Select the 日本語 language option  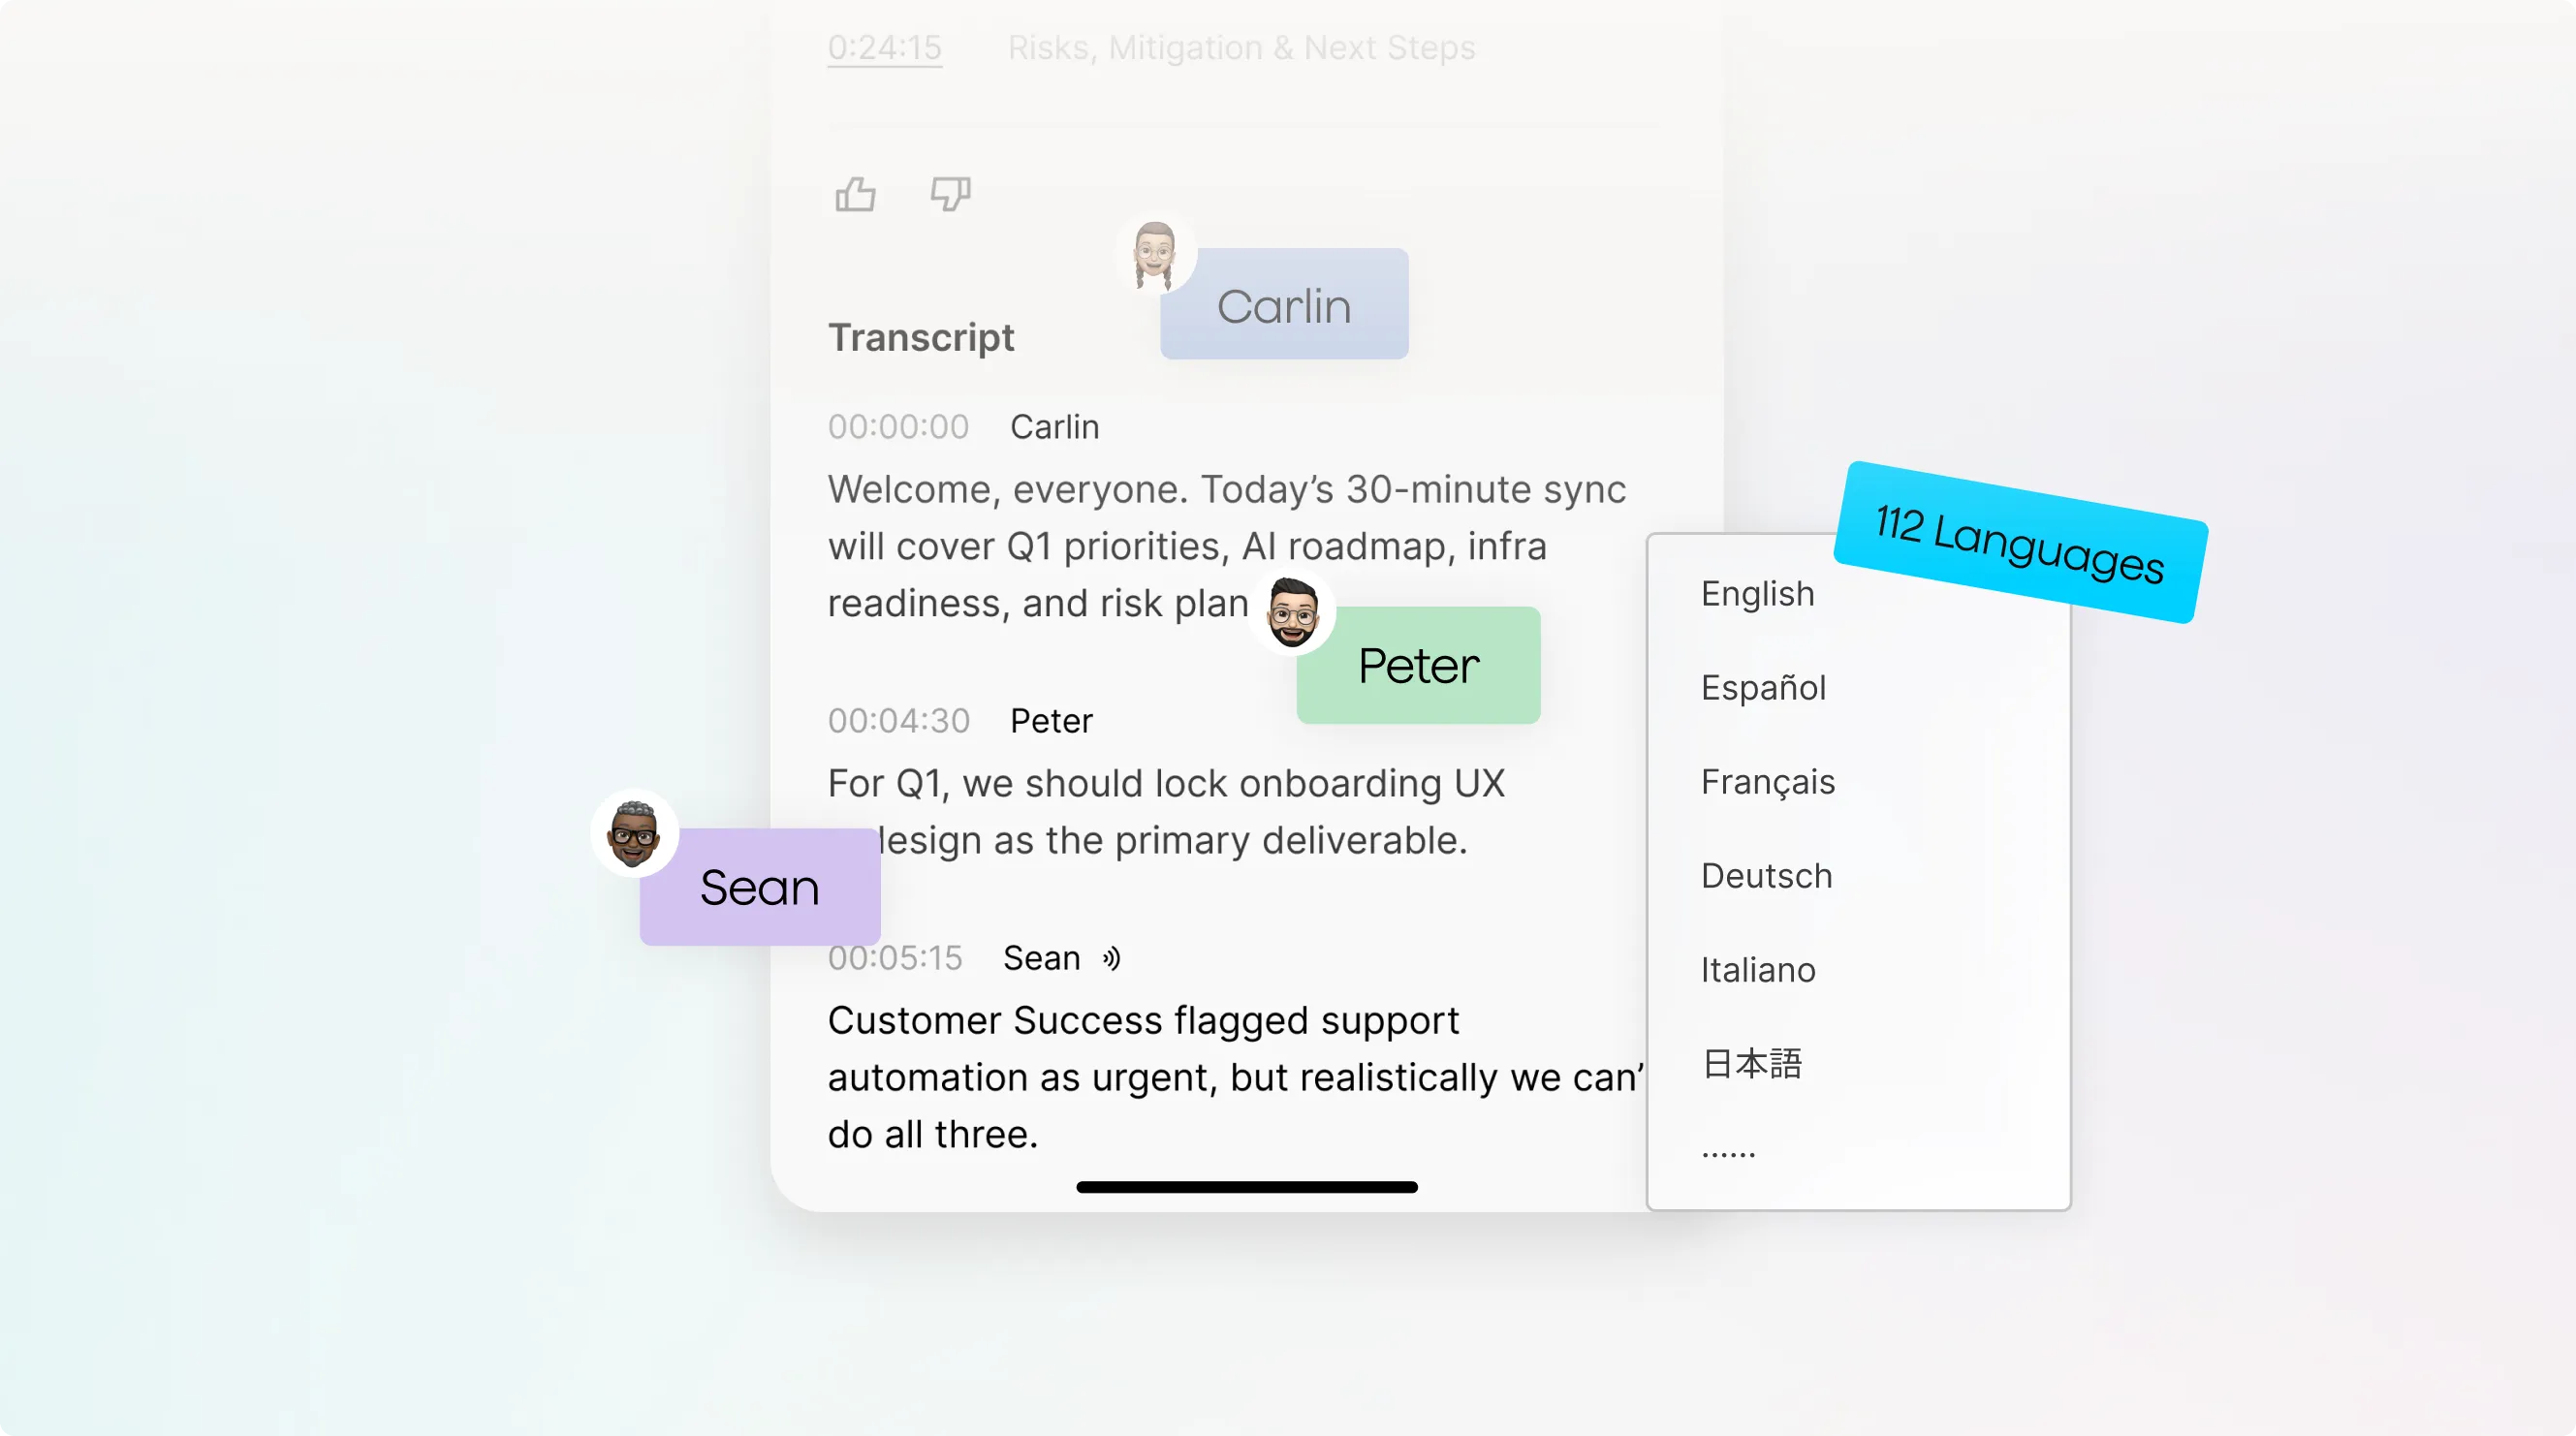pos(1751,1064)
